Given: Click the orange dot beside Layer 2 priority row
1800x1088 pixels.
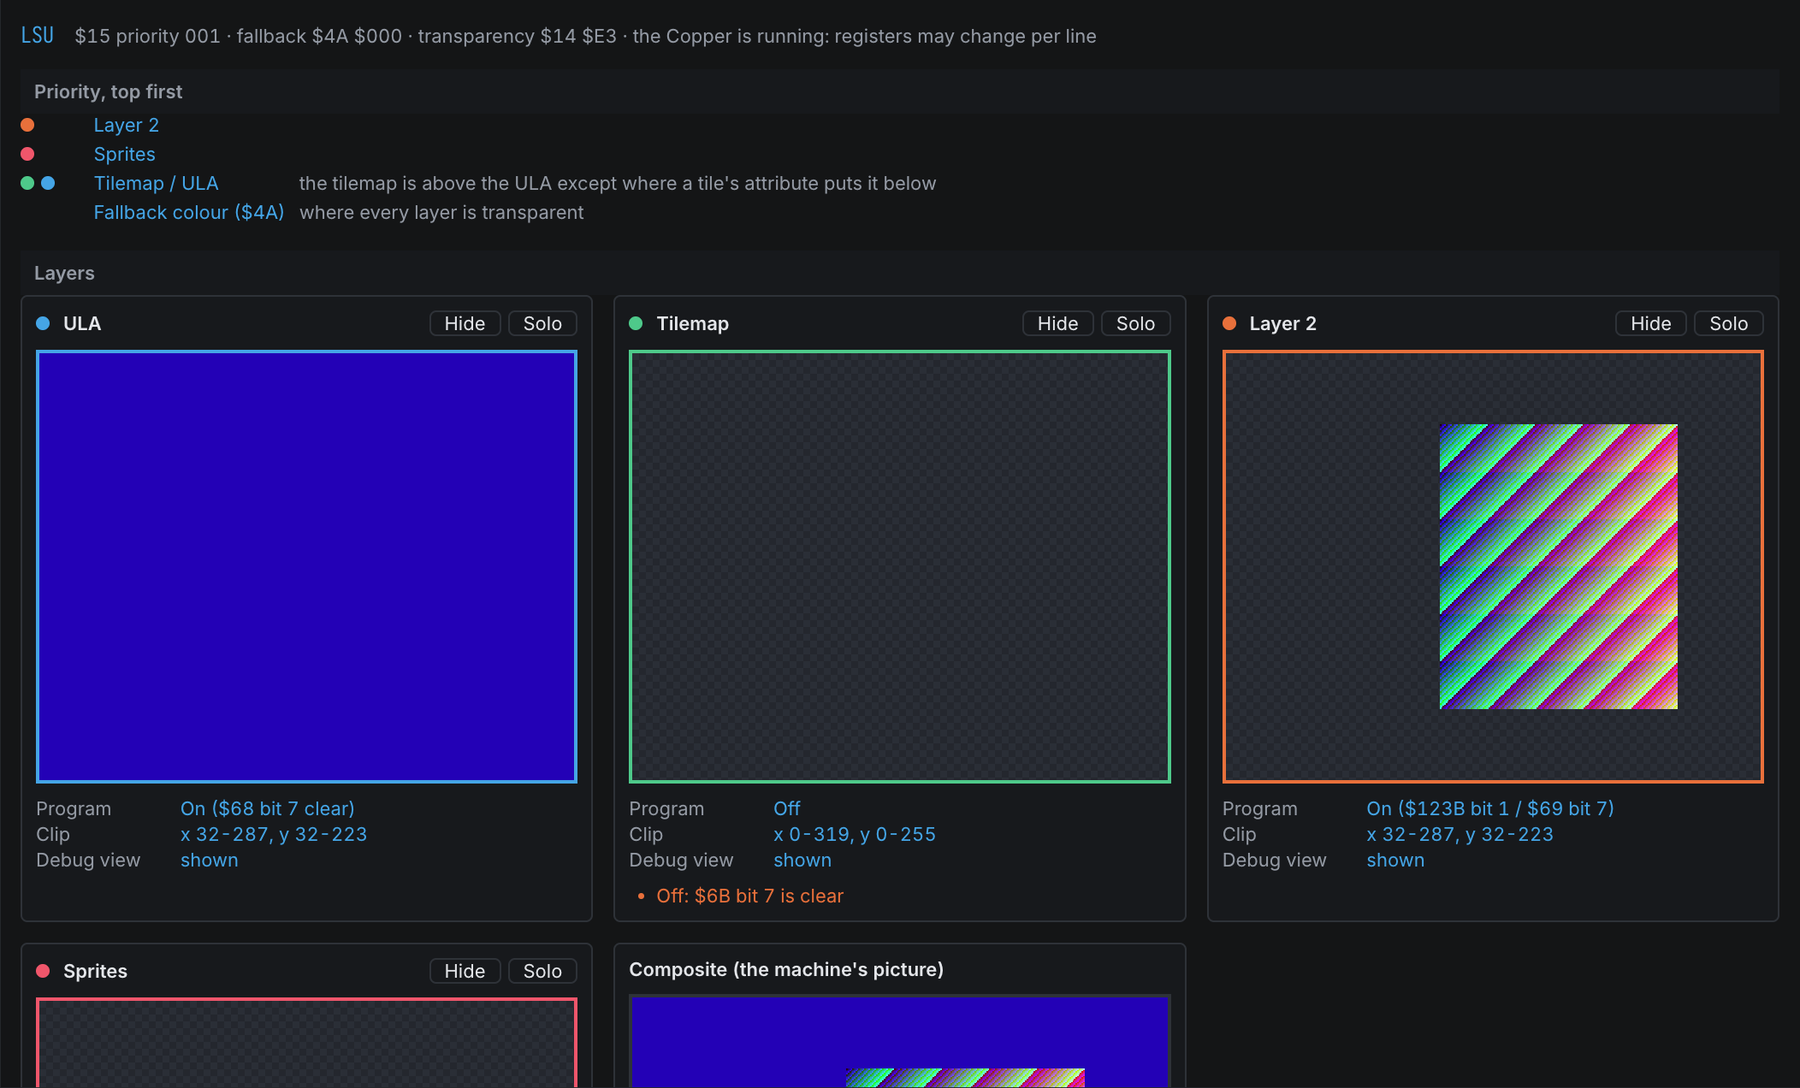Looking at the screenshot, I should click(28, 125).
